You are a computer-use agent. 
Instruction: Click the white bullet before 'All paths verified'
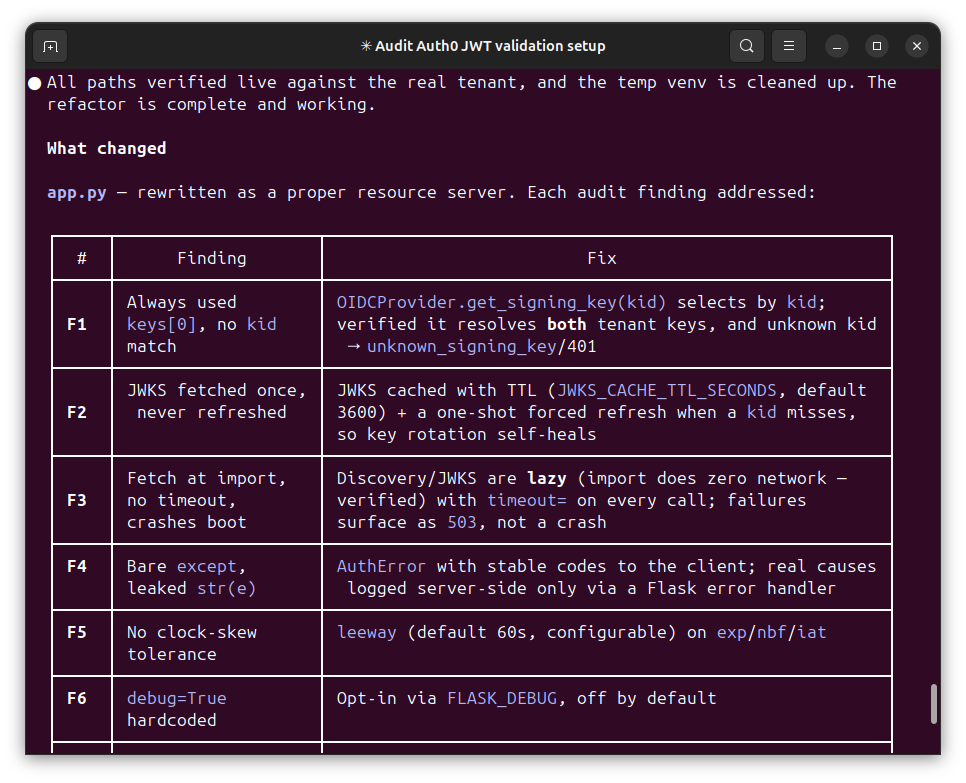[34, 83]
